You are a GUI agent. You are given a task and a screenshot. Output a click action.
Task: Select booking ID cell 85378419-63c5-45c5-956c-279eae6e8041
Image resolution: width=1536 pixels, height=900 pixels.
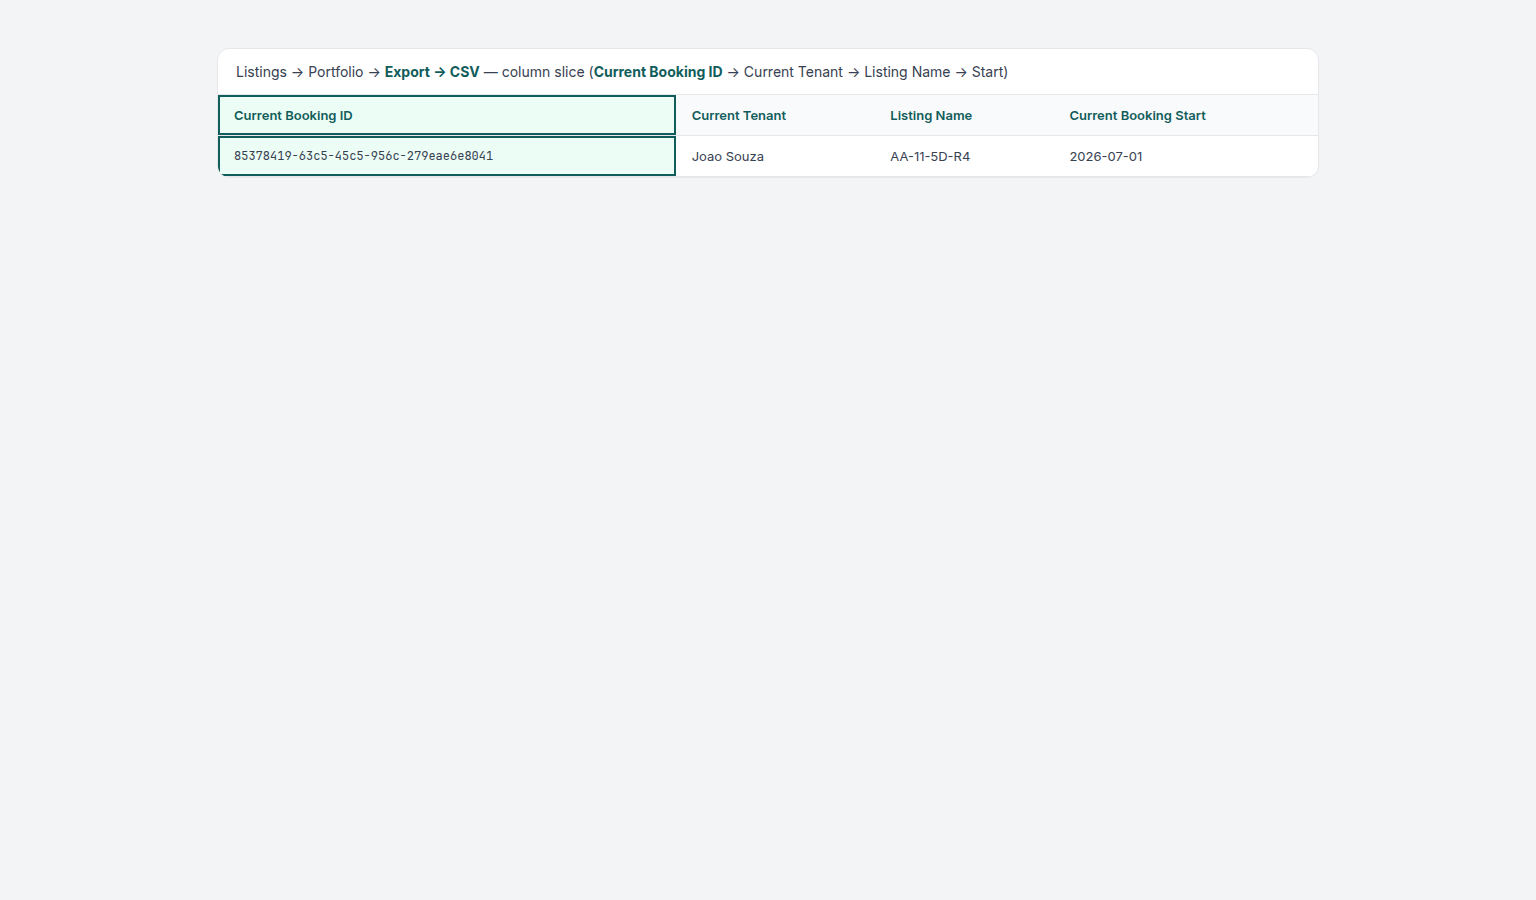pyautogui.click(x=447, y=156)
